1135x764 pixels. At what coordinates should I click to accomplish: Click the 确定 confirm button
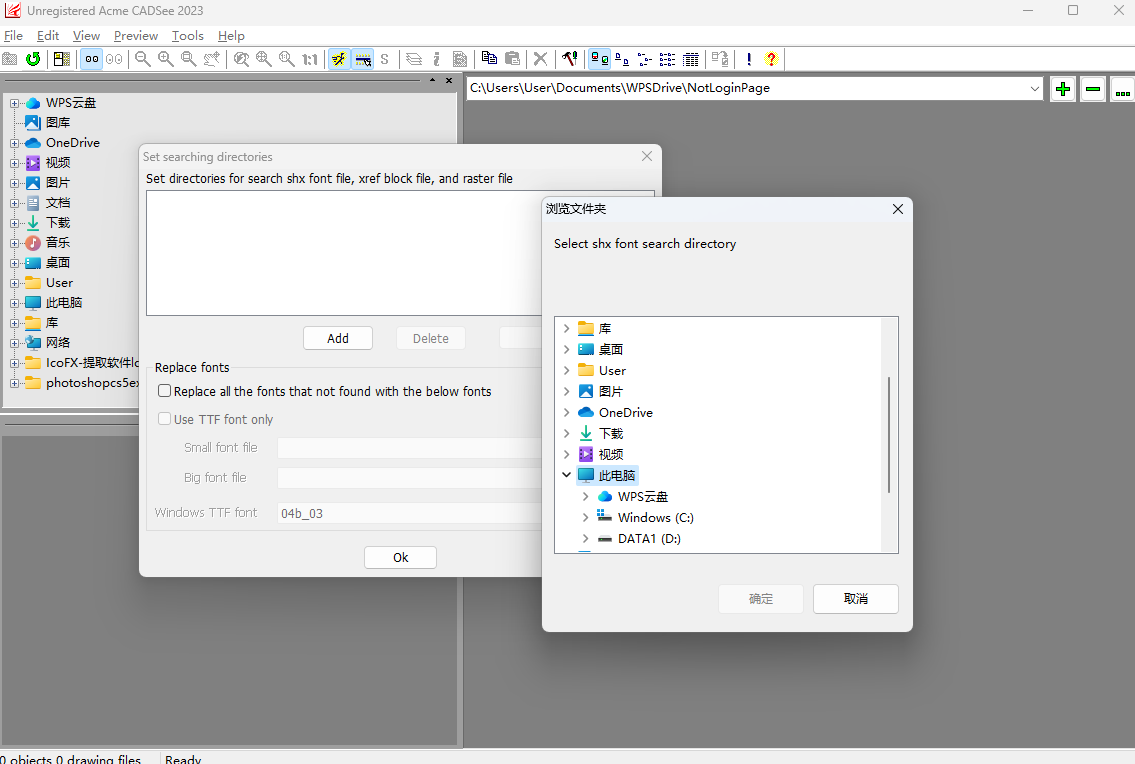click(761, 599)
